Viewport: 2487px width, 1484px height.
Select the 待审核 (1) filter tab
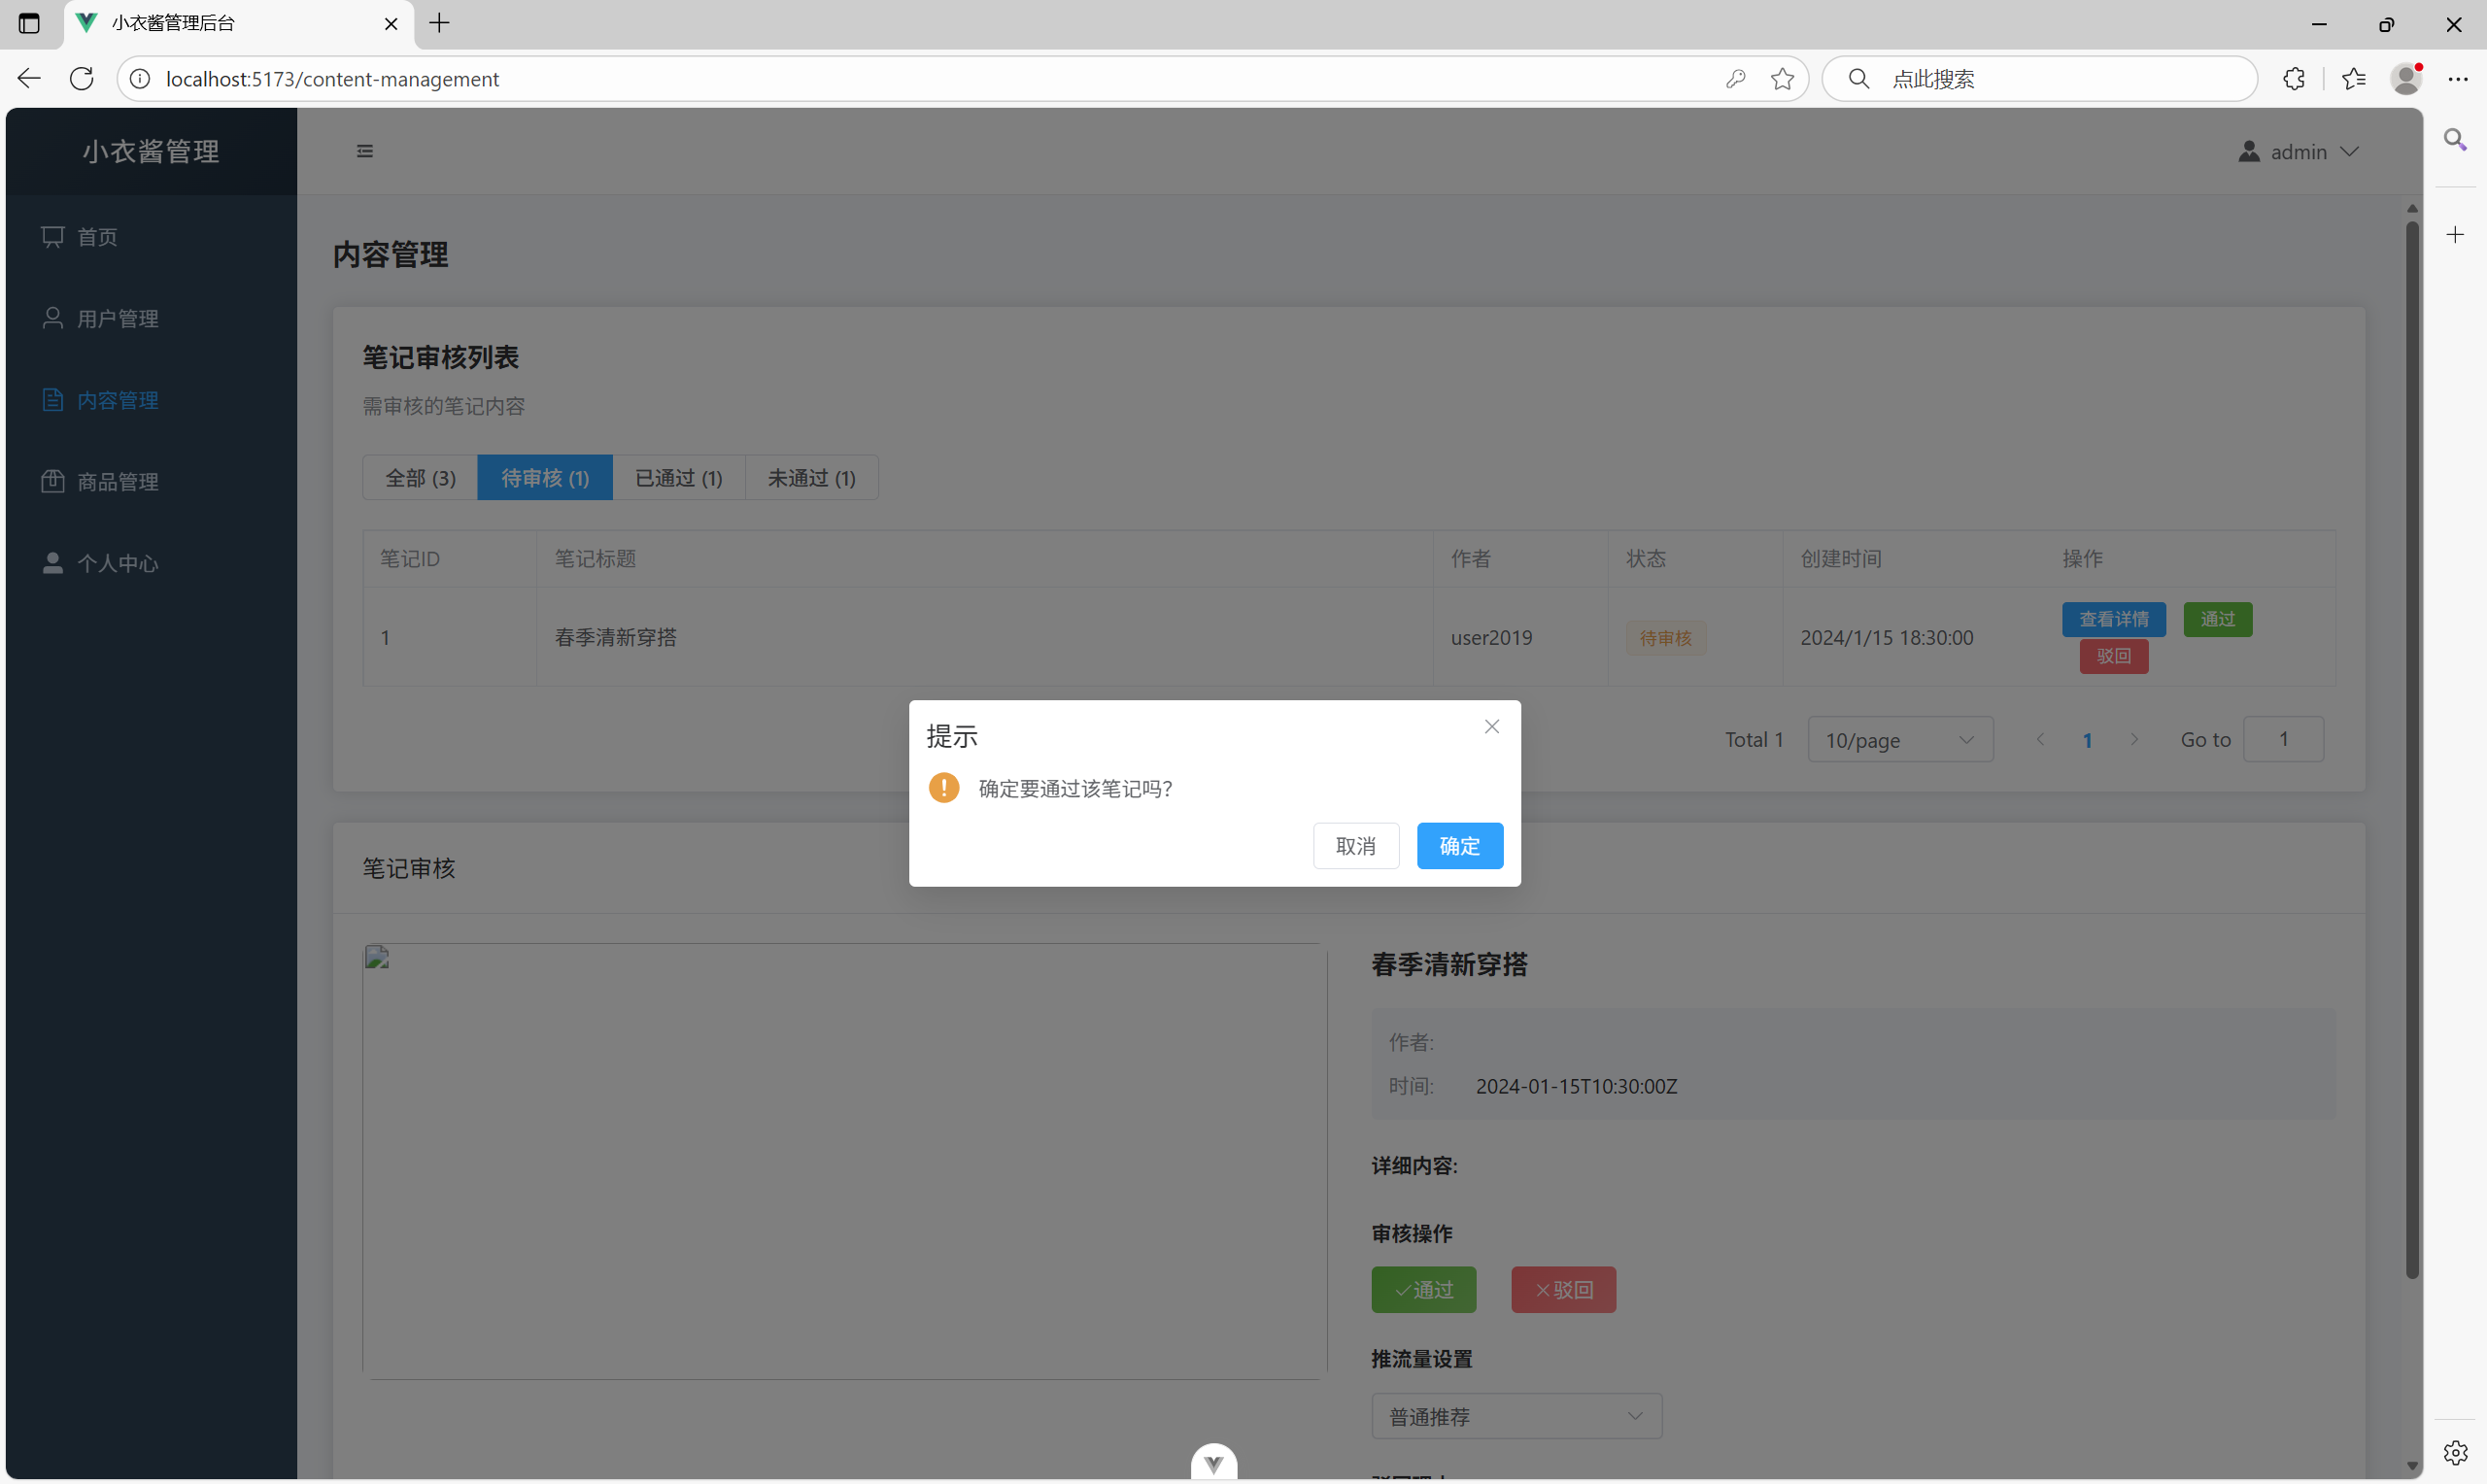(x=545, y=478)
